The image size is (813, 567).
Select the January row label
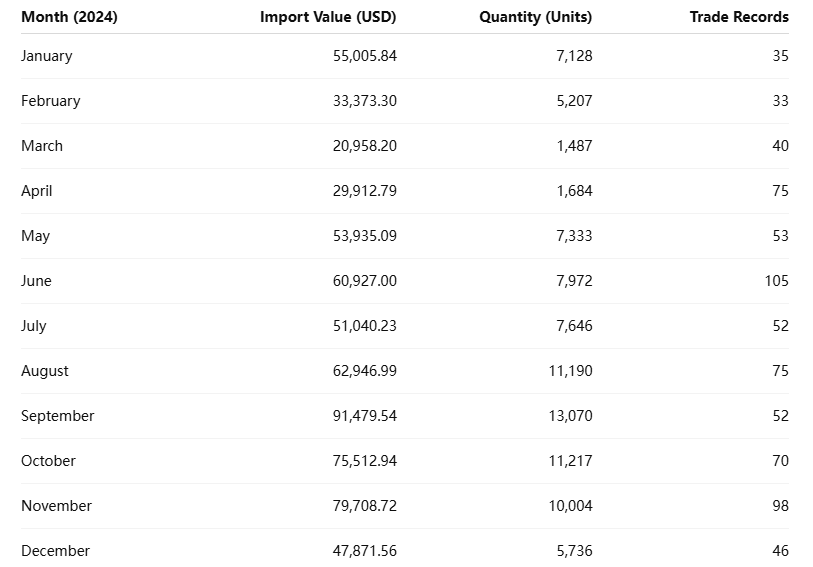(47, 56)
